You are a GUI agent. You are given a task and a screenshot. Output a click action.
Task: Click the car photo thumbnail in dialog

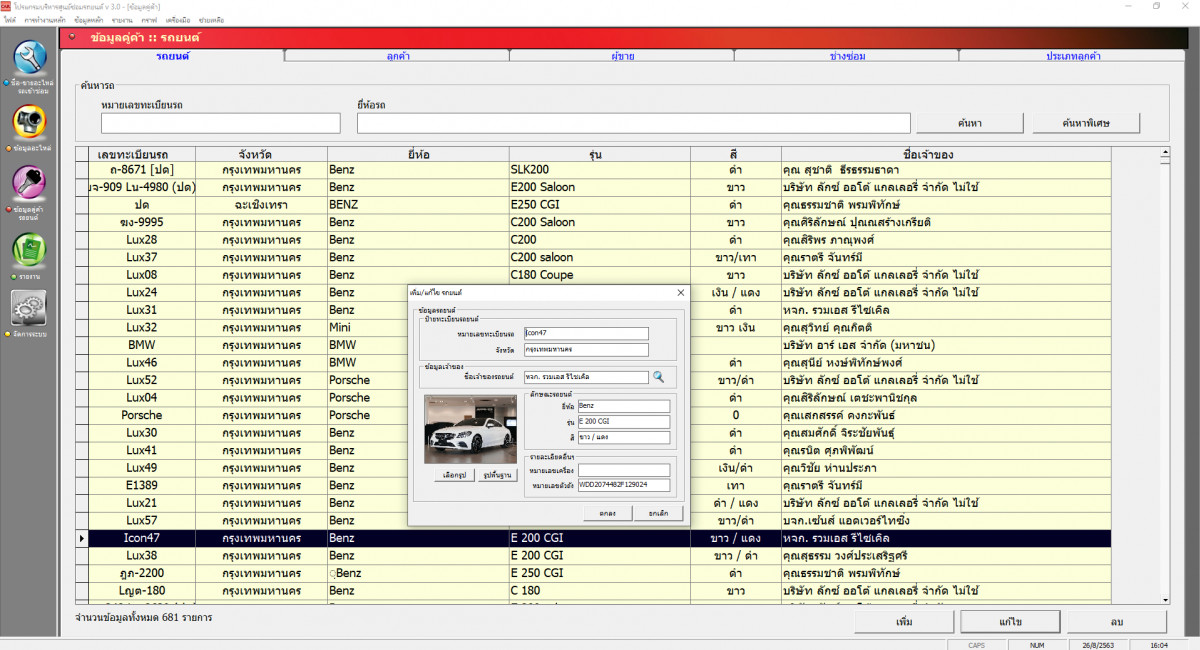coord(470,429)
